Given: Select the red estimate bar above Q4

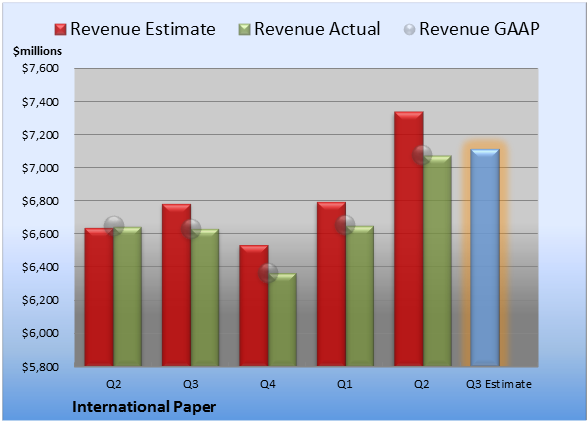Looking at the screenshot, I should 254,306.
